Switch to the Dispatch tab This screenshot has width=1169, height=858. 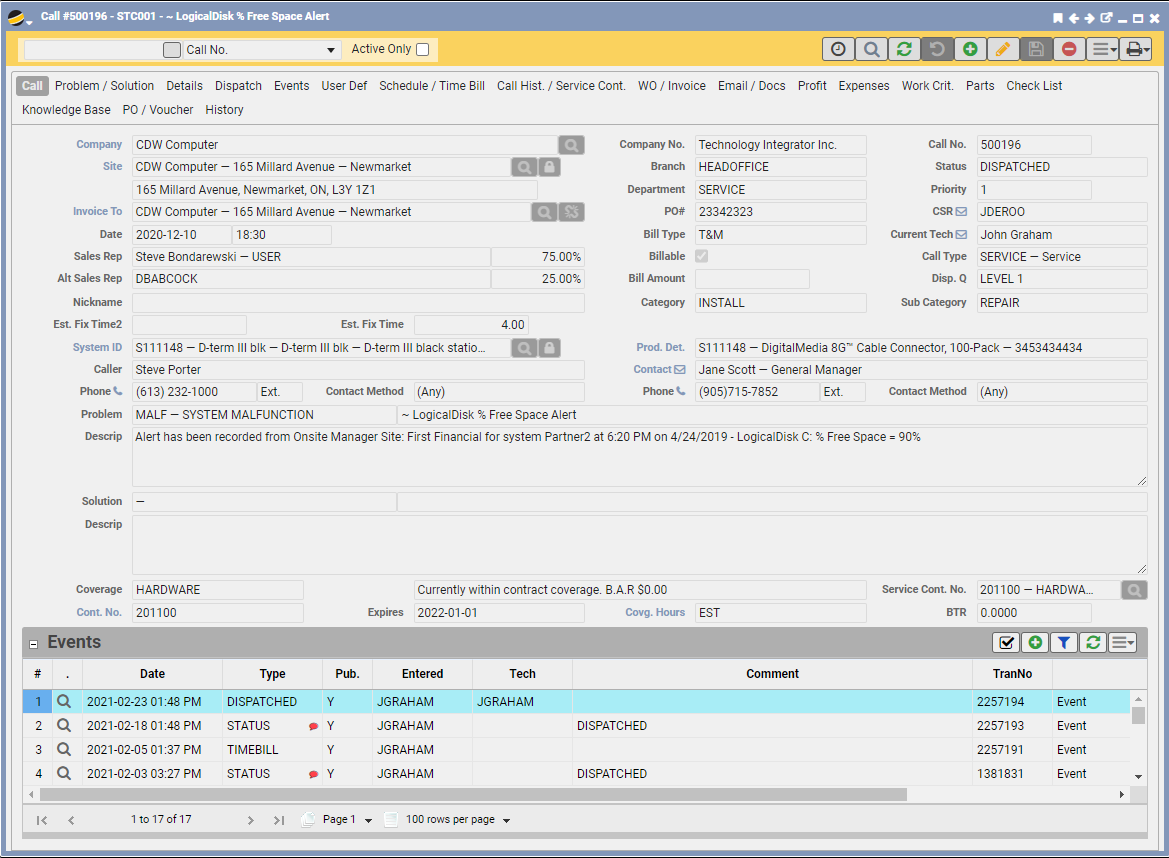(x=238, y=86)
